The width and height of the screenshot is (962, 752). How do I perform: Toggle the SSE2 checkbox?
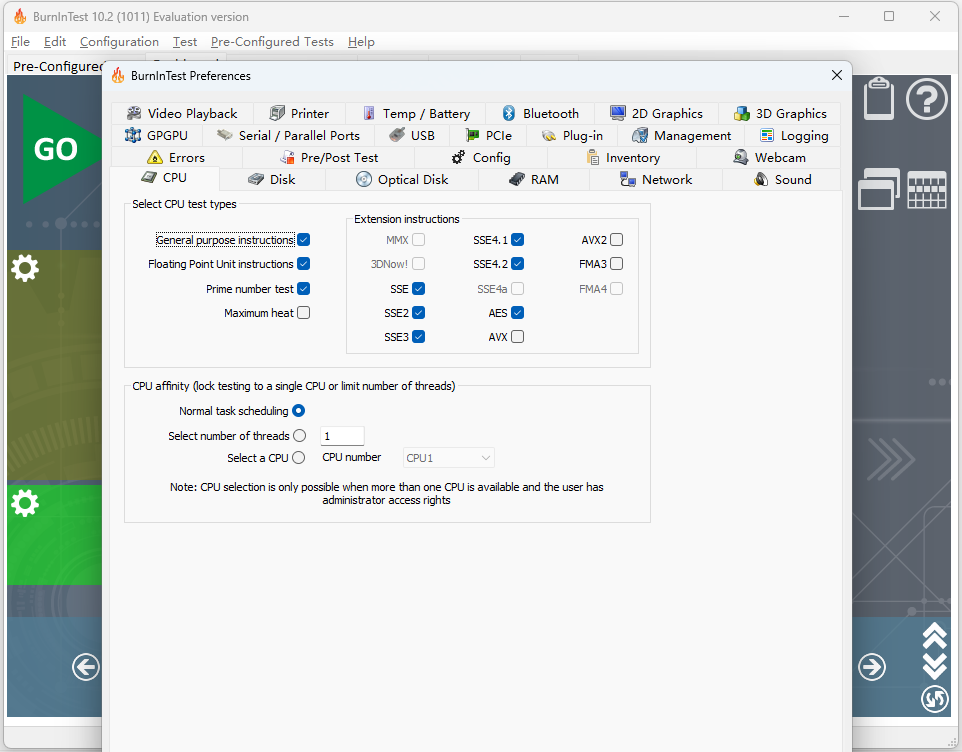click(419, 313)
